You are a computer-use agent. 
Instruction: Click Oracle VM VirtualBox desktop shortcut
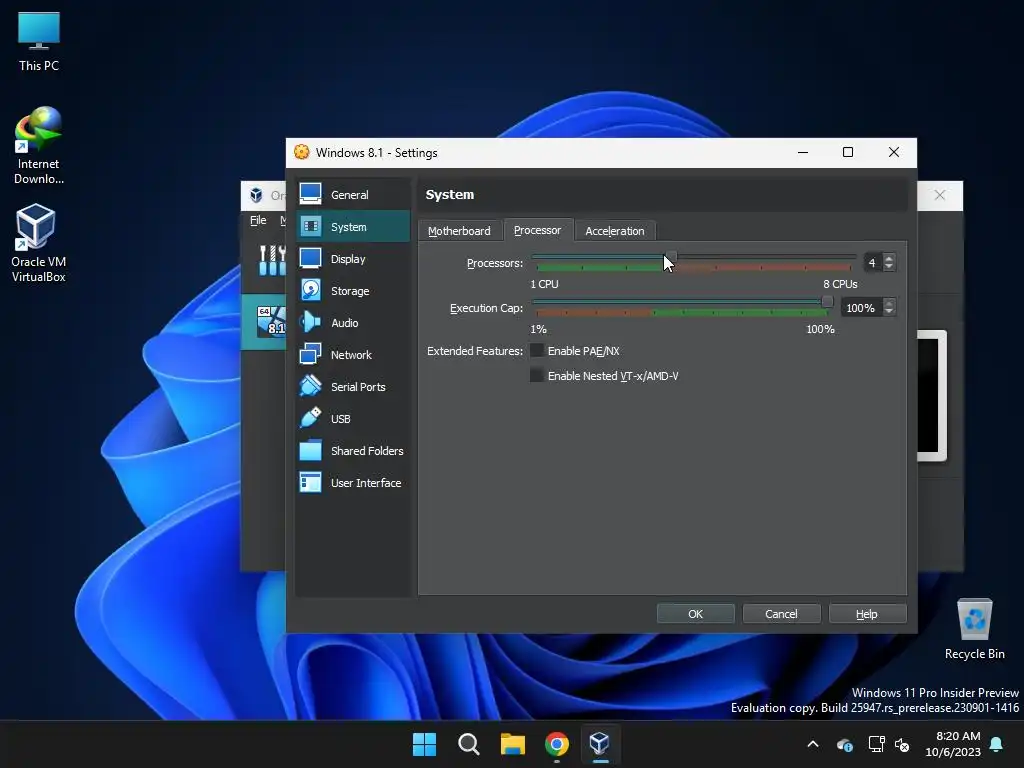(39, 243)
